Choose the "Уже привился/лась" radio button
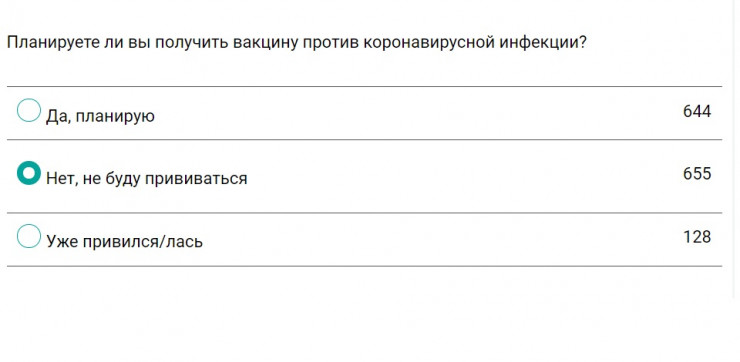Screen dimensions: 740x362 coord(29,236)
